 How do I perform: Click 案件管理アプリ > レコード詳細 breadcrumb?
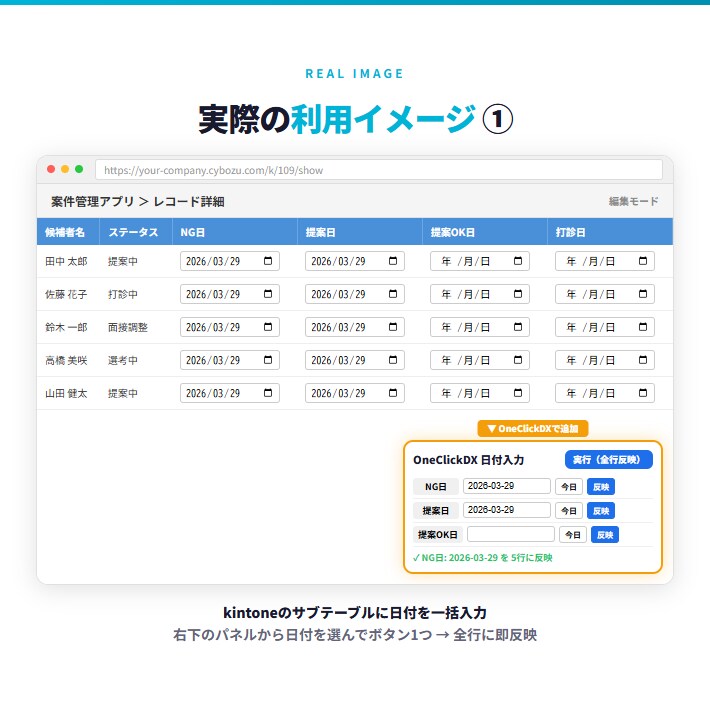click(138, 201)
